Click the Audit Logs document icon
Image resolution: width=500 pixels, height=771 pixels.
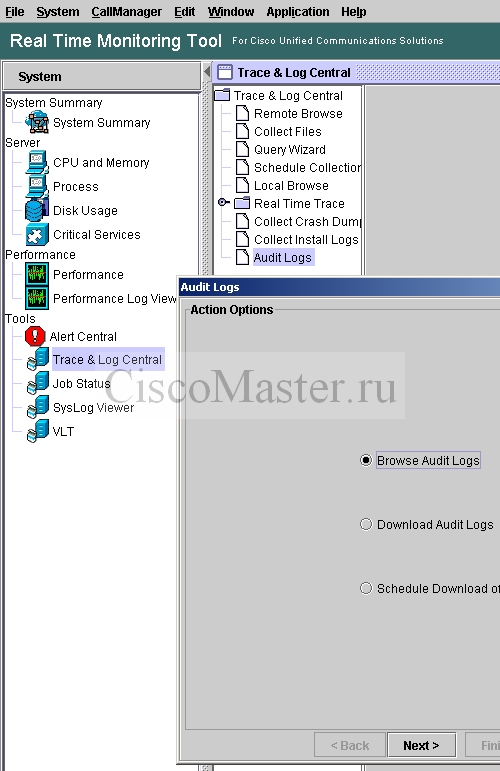pyautogui.click(x=242, y=257)
